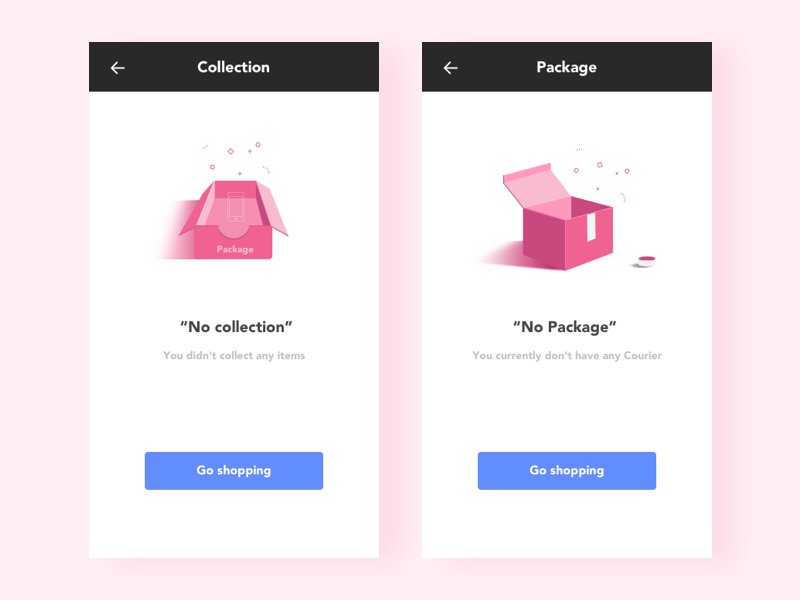
Task: Click the Collection header title
Action: pos(234,67)
